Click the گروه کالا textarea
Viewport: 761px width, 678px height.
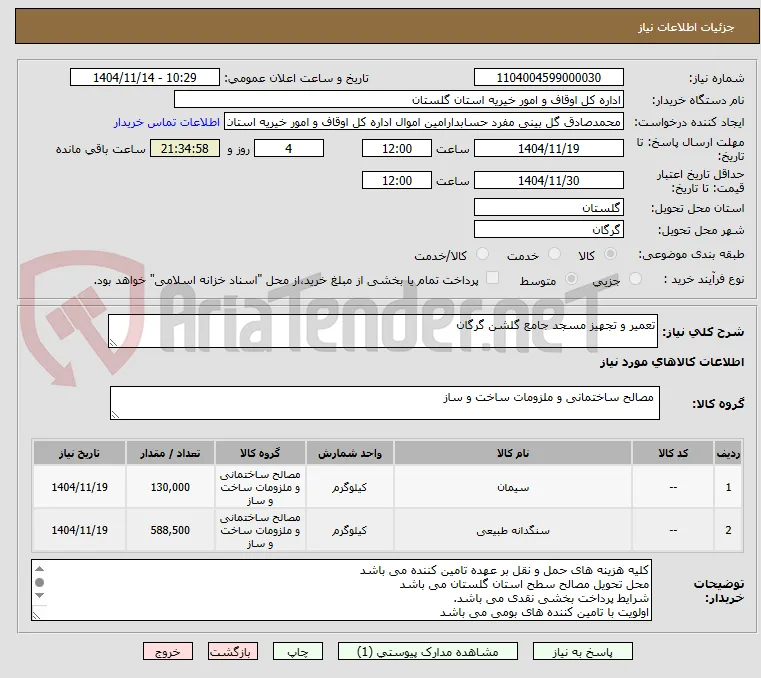point(384,403)
